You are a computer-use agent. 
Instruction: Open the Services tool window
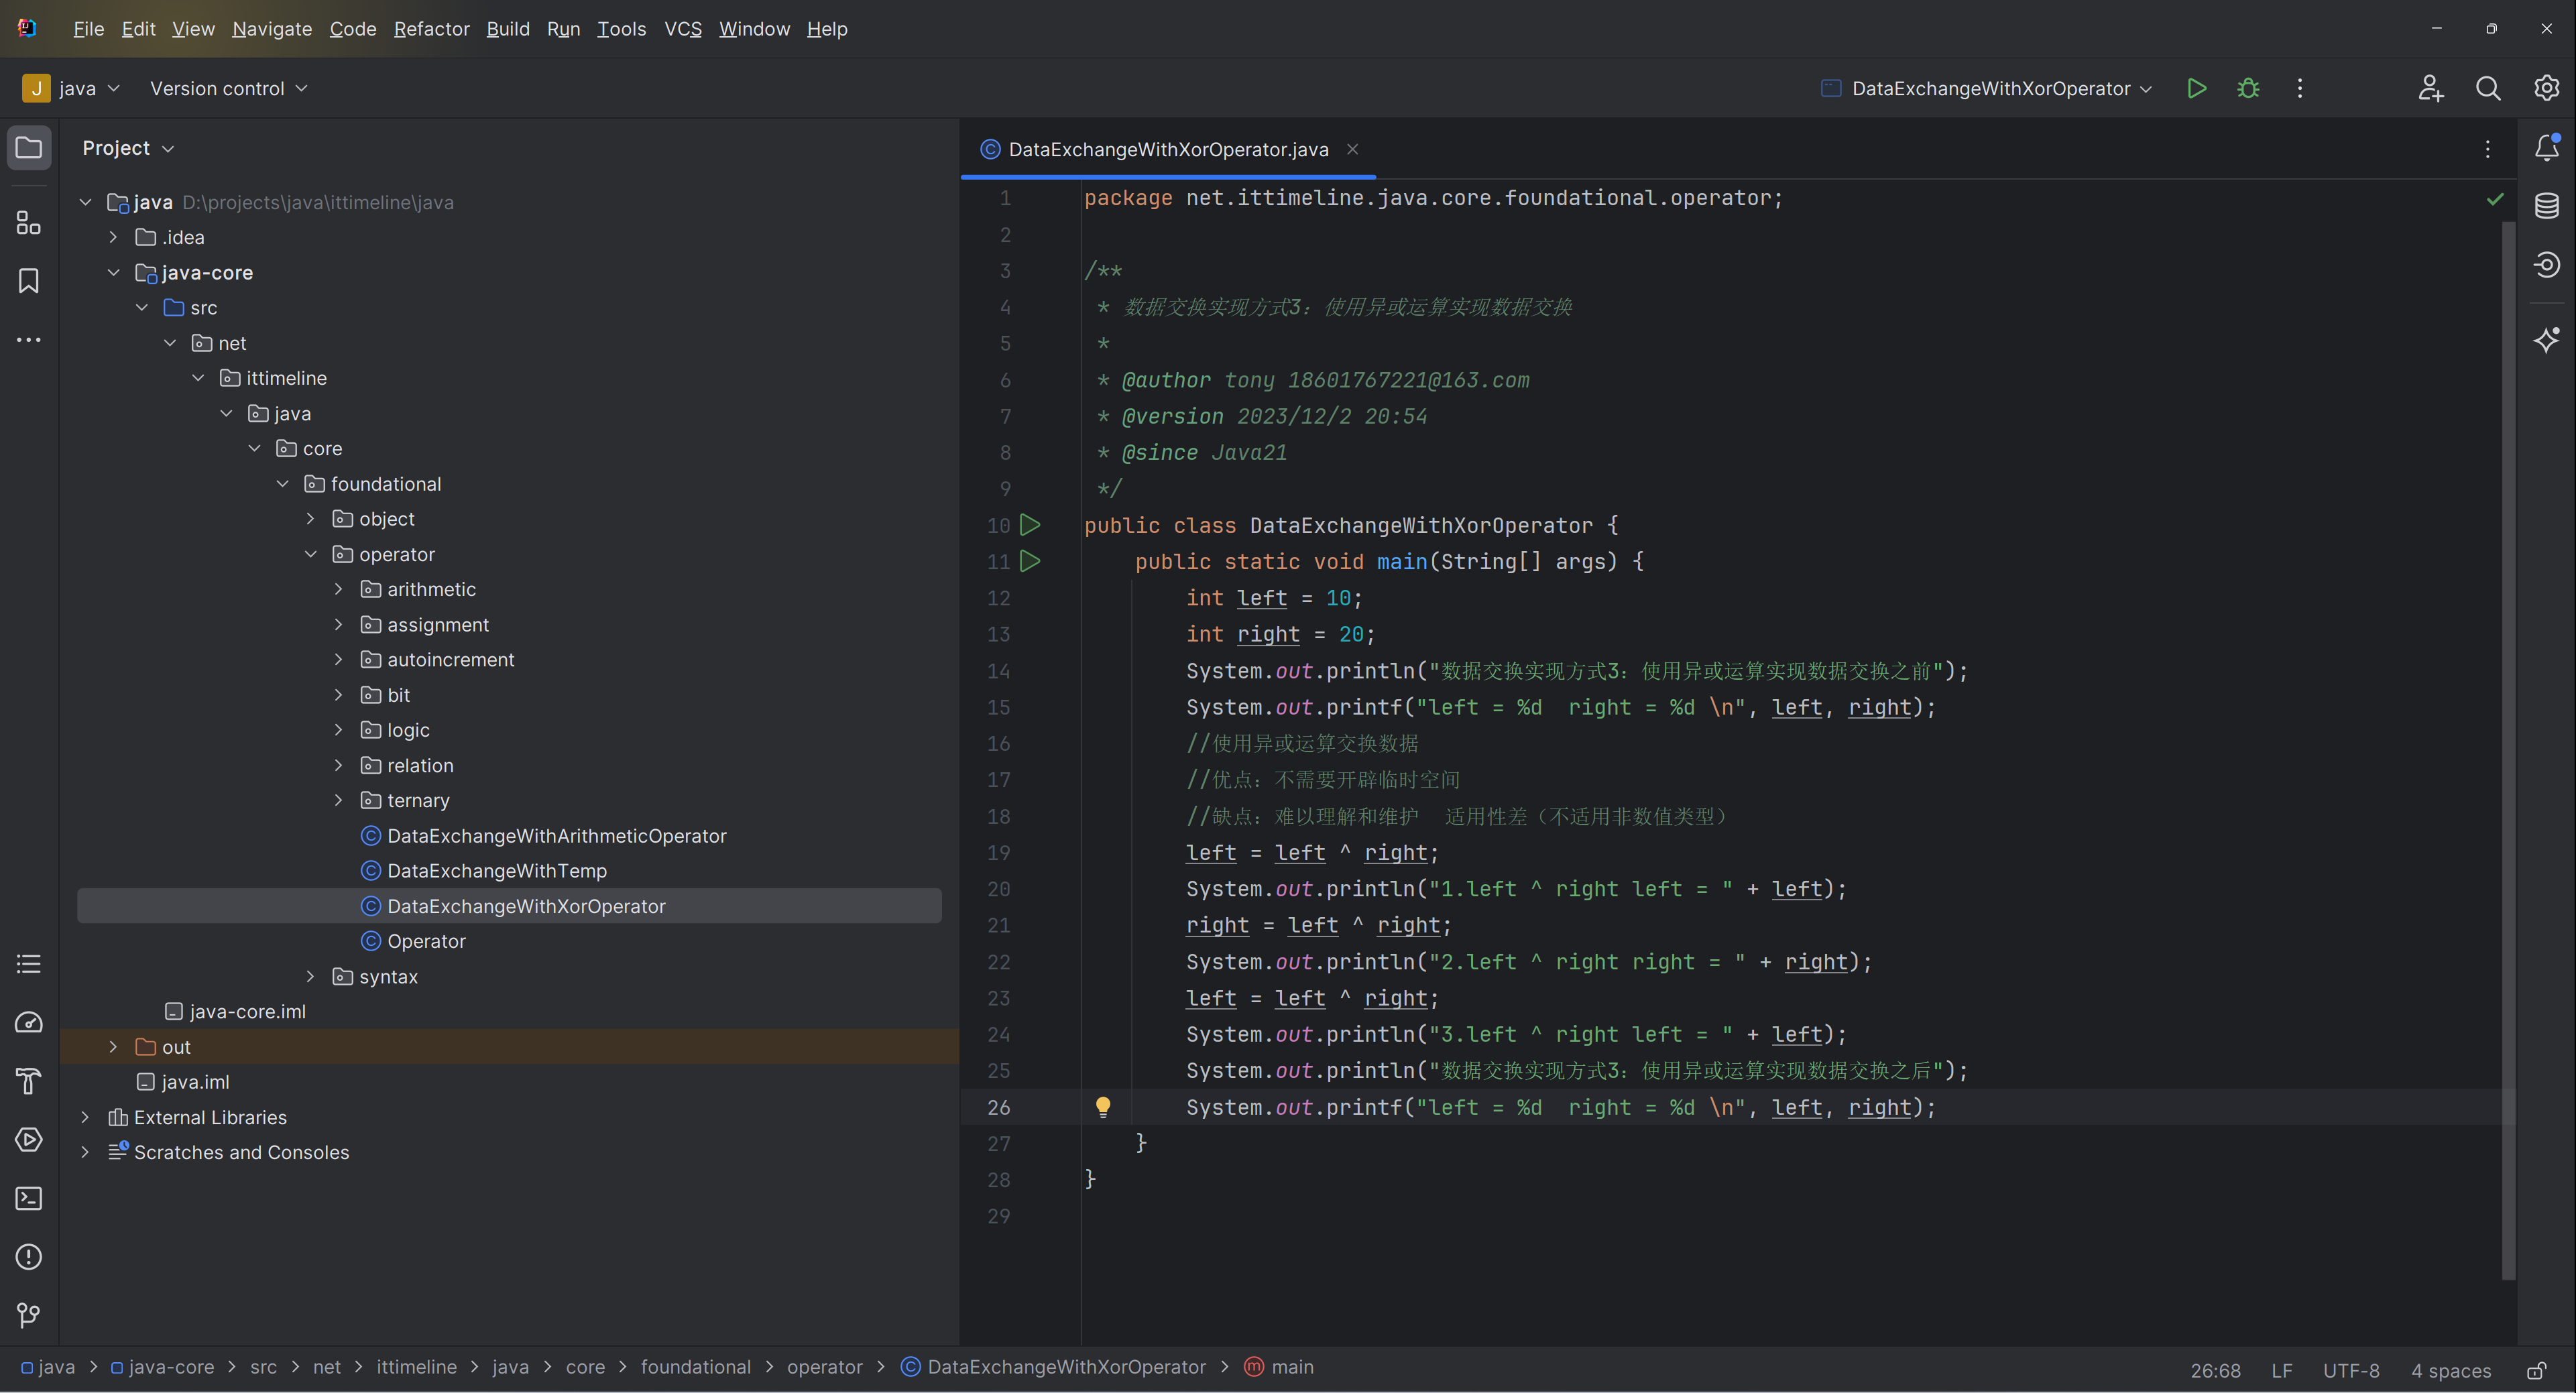coord(29,1139)
